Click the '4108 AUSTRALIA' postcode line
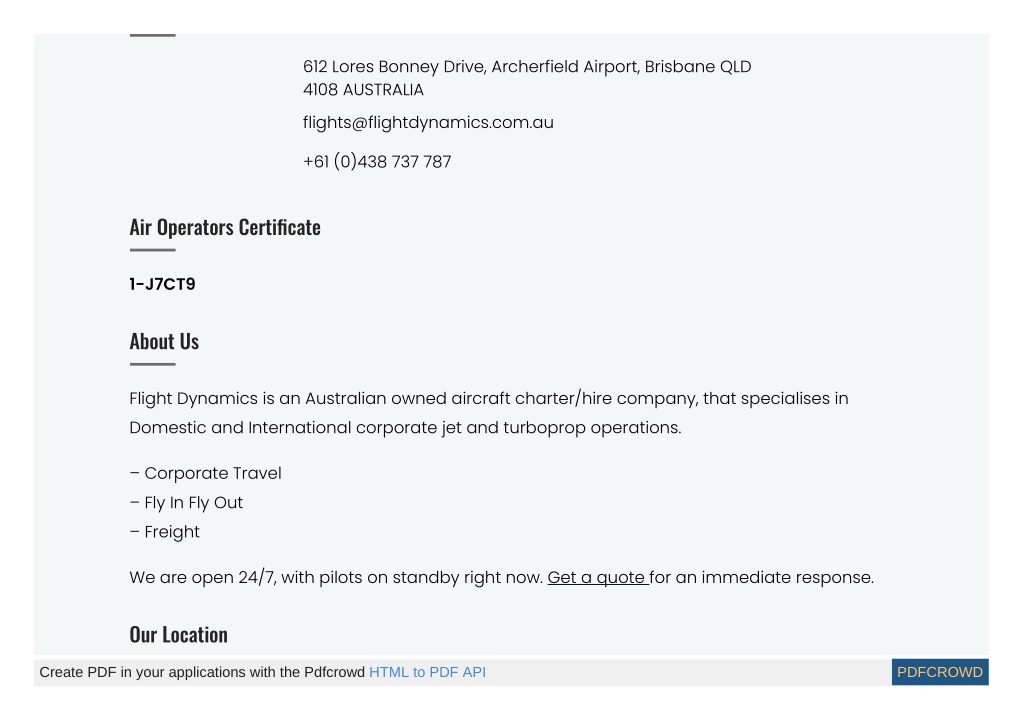The image size is (1023, 724). [x=363, y=90]
